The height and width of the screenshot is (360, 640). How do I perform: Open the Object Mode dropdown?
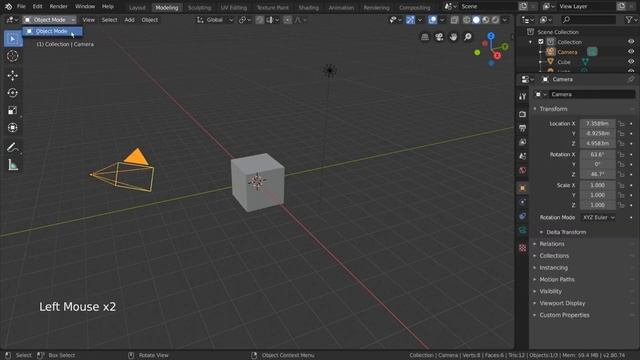[x=49, y=20]
